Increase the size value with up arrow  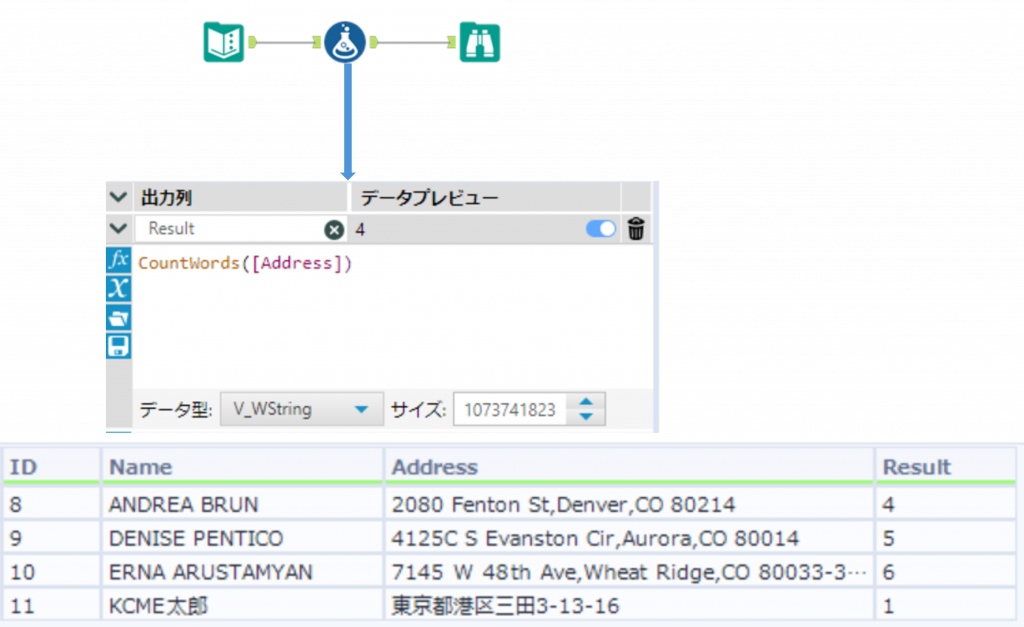click(x=586, y=403)
